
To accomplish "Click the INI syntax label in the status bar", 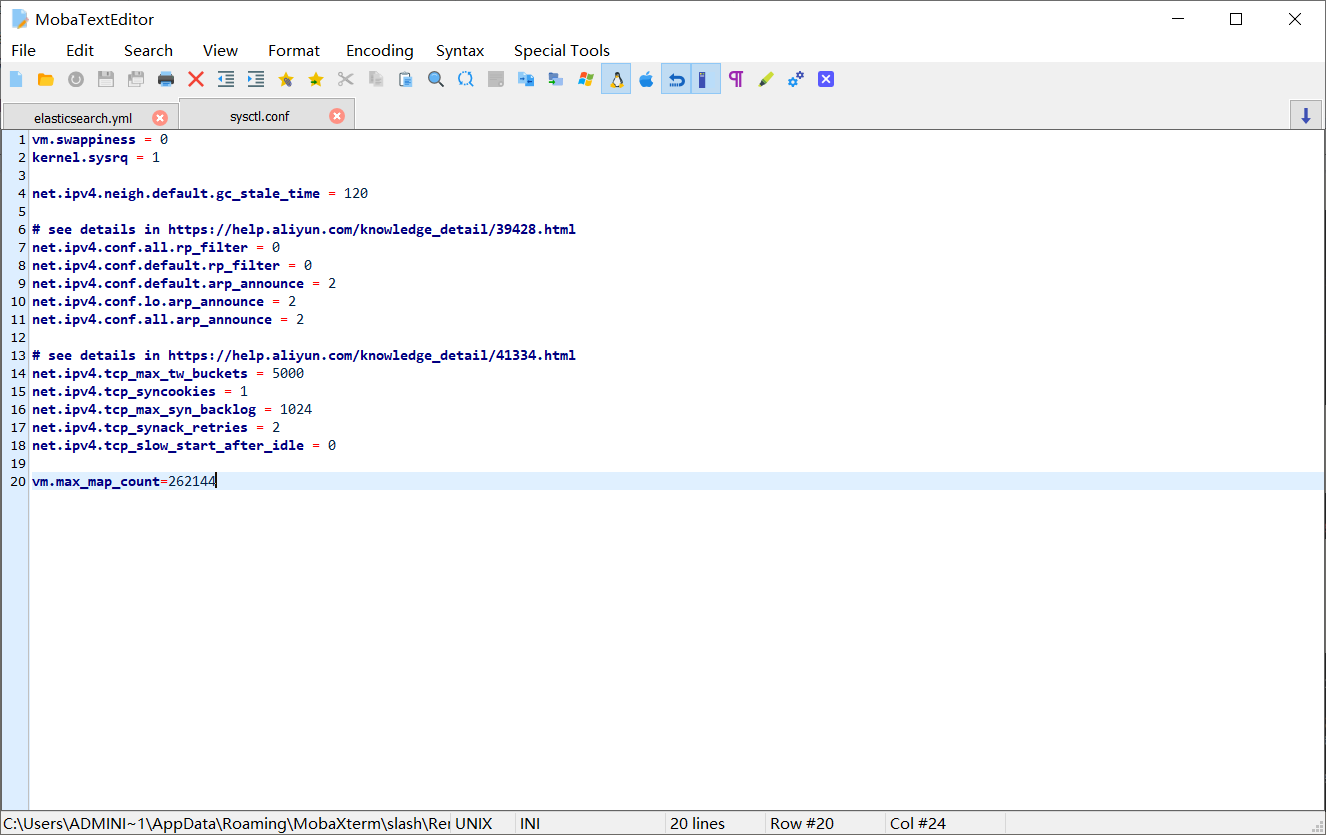I will pyautogui.click(x=530, y=824).
